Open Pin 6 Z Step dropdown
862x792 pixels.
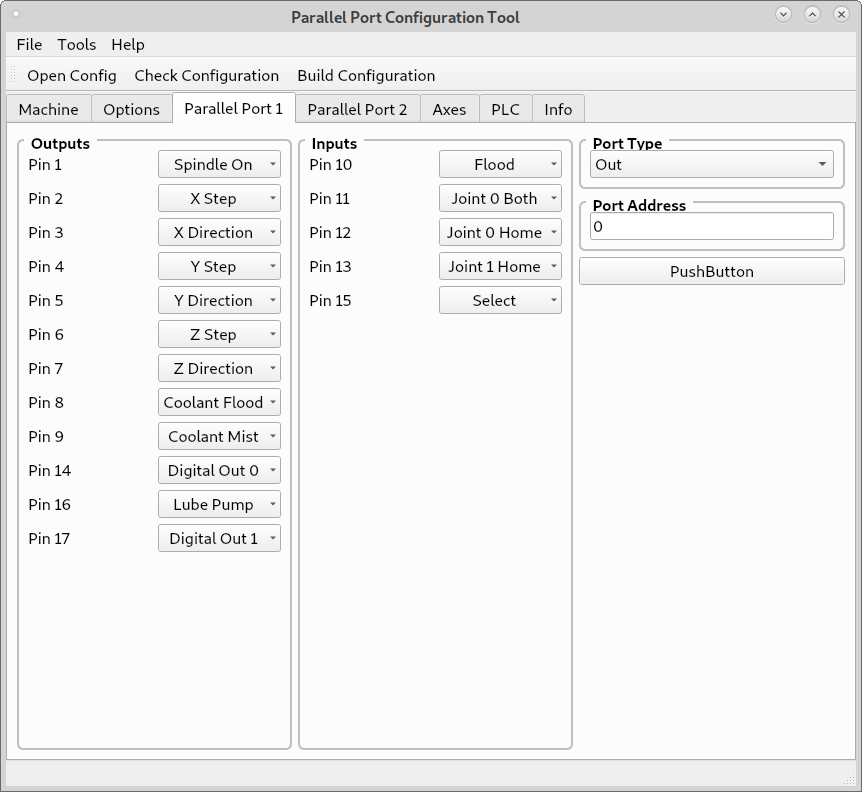[219, 335]
